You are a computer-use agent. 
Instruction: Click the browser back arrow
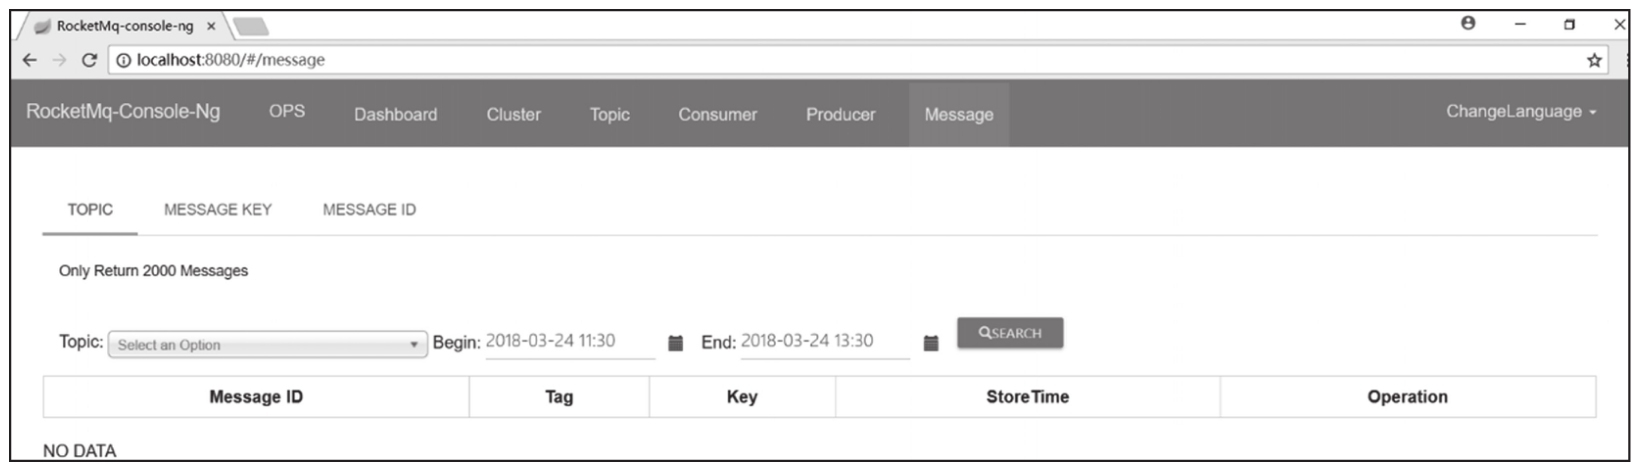coord(29,60)
